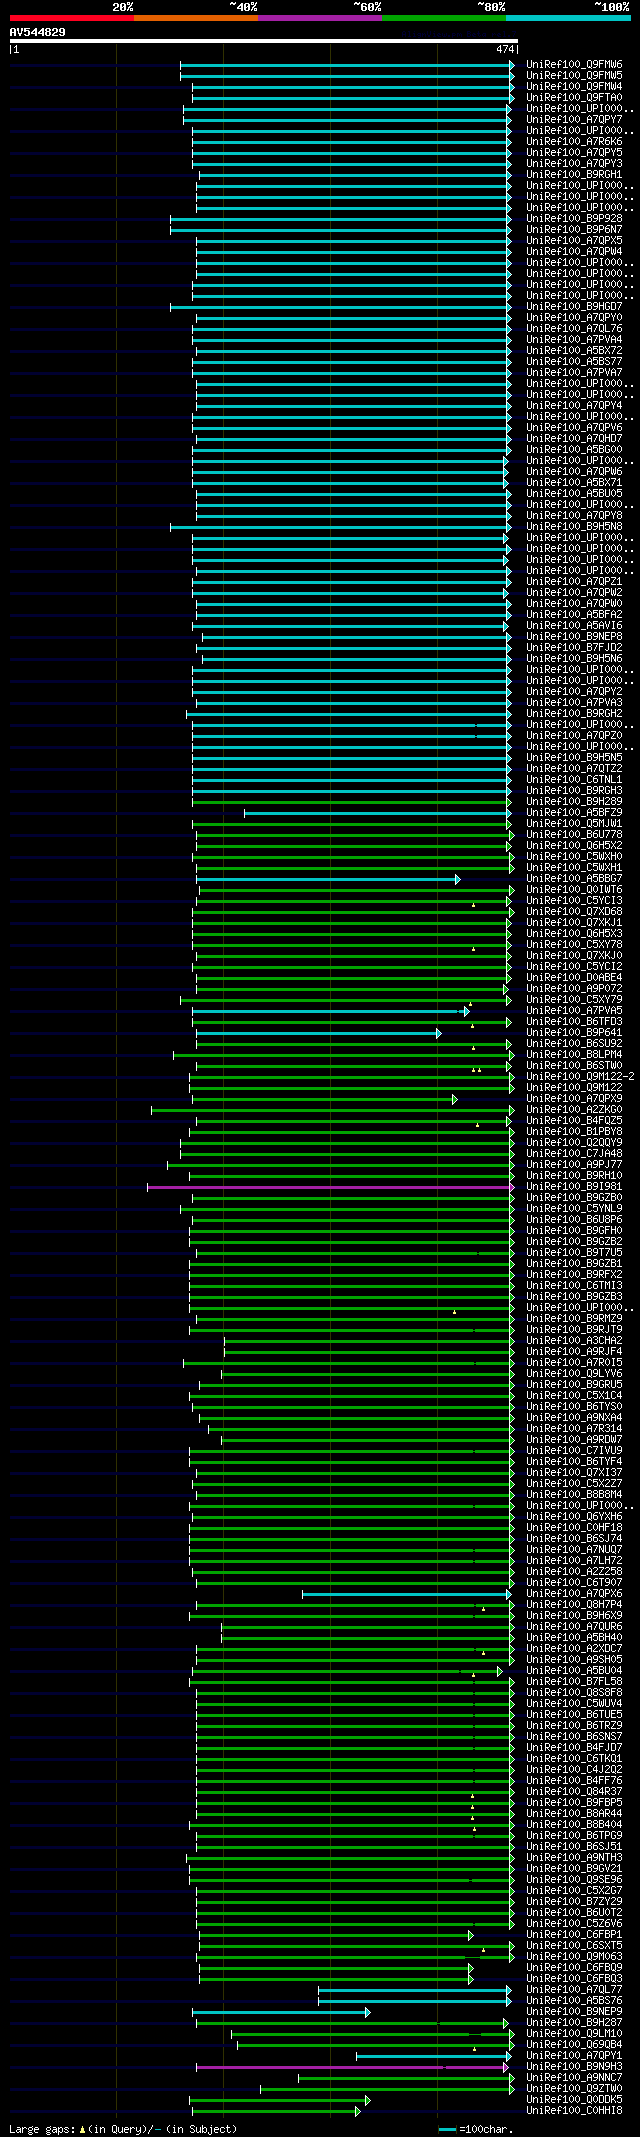Select hit label UniRef100_A5BX72

574,351
